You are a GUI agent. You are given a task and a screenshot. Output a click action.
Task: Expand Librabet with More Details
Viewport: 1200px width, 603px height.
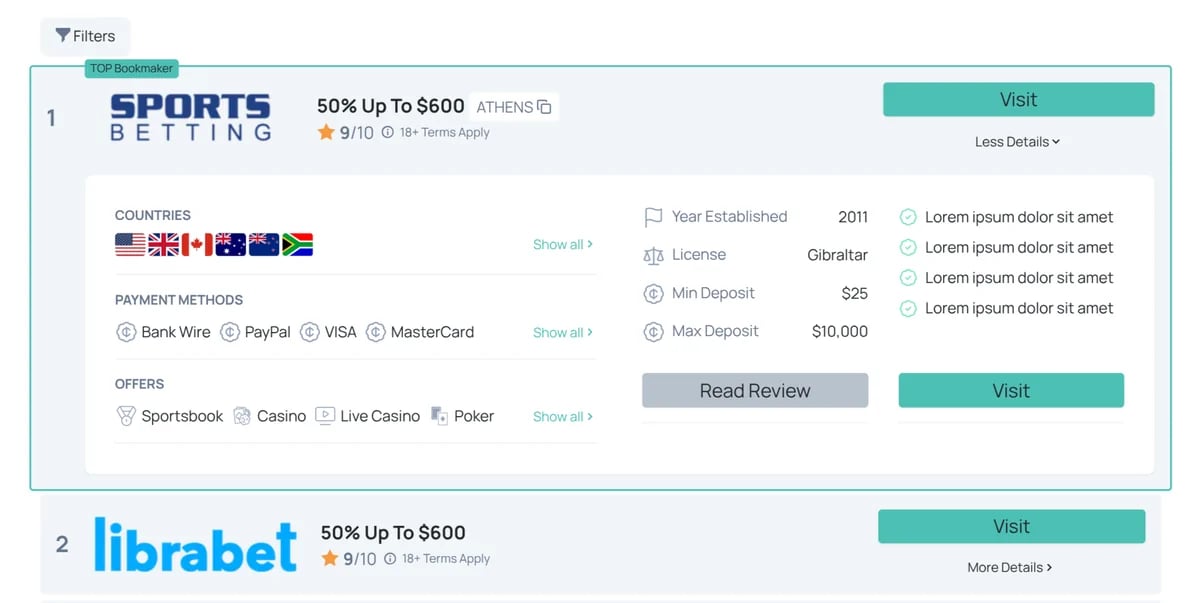pos(1010,567)
